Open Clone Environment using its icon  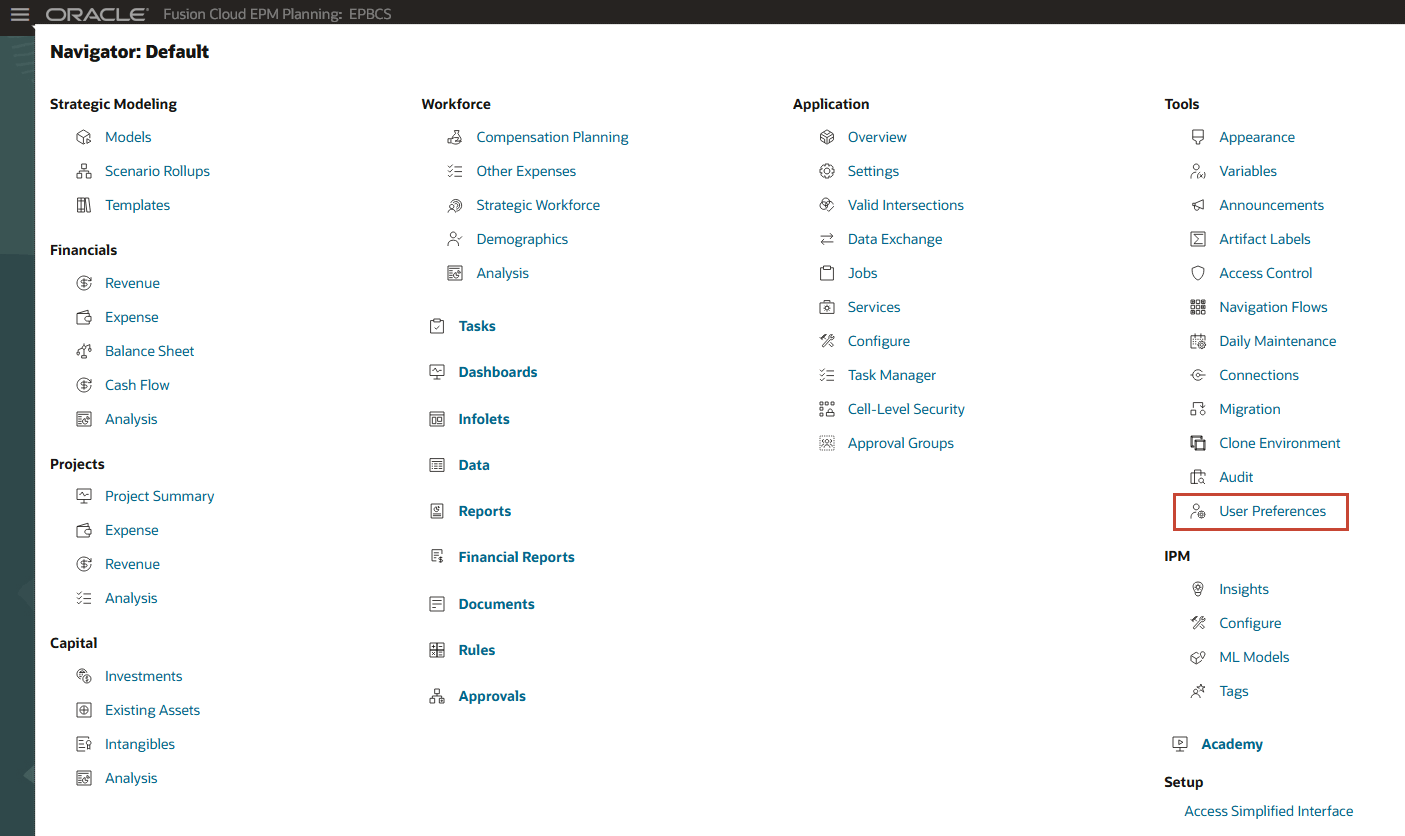tap(1197, 443)
